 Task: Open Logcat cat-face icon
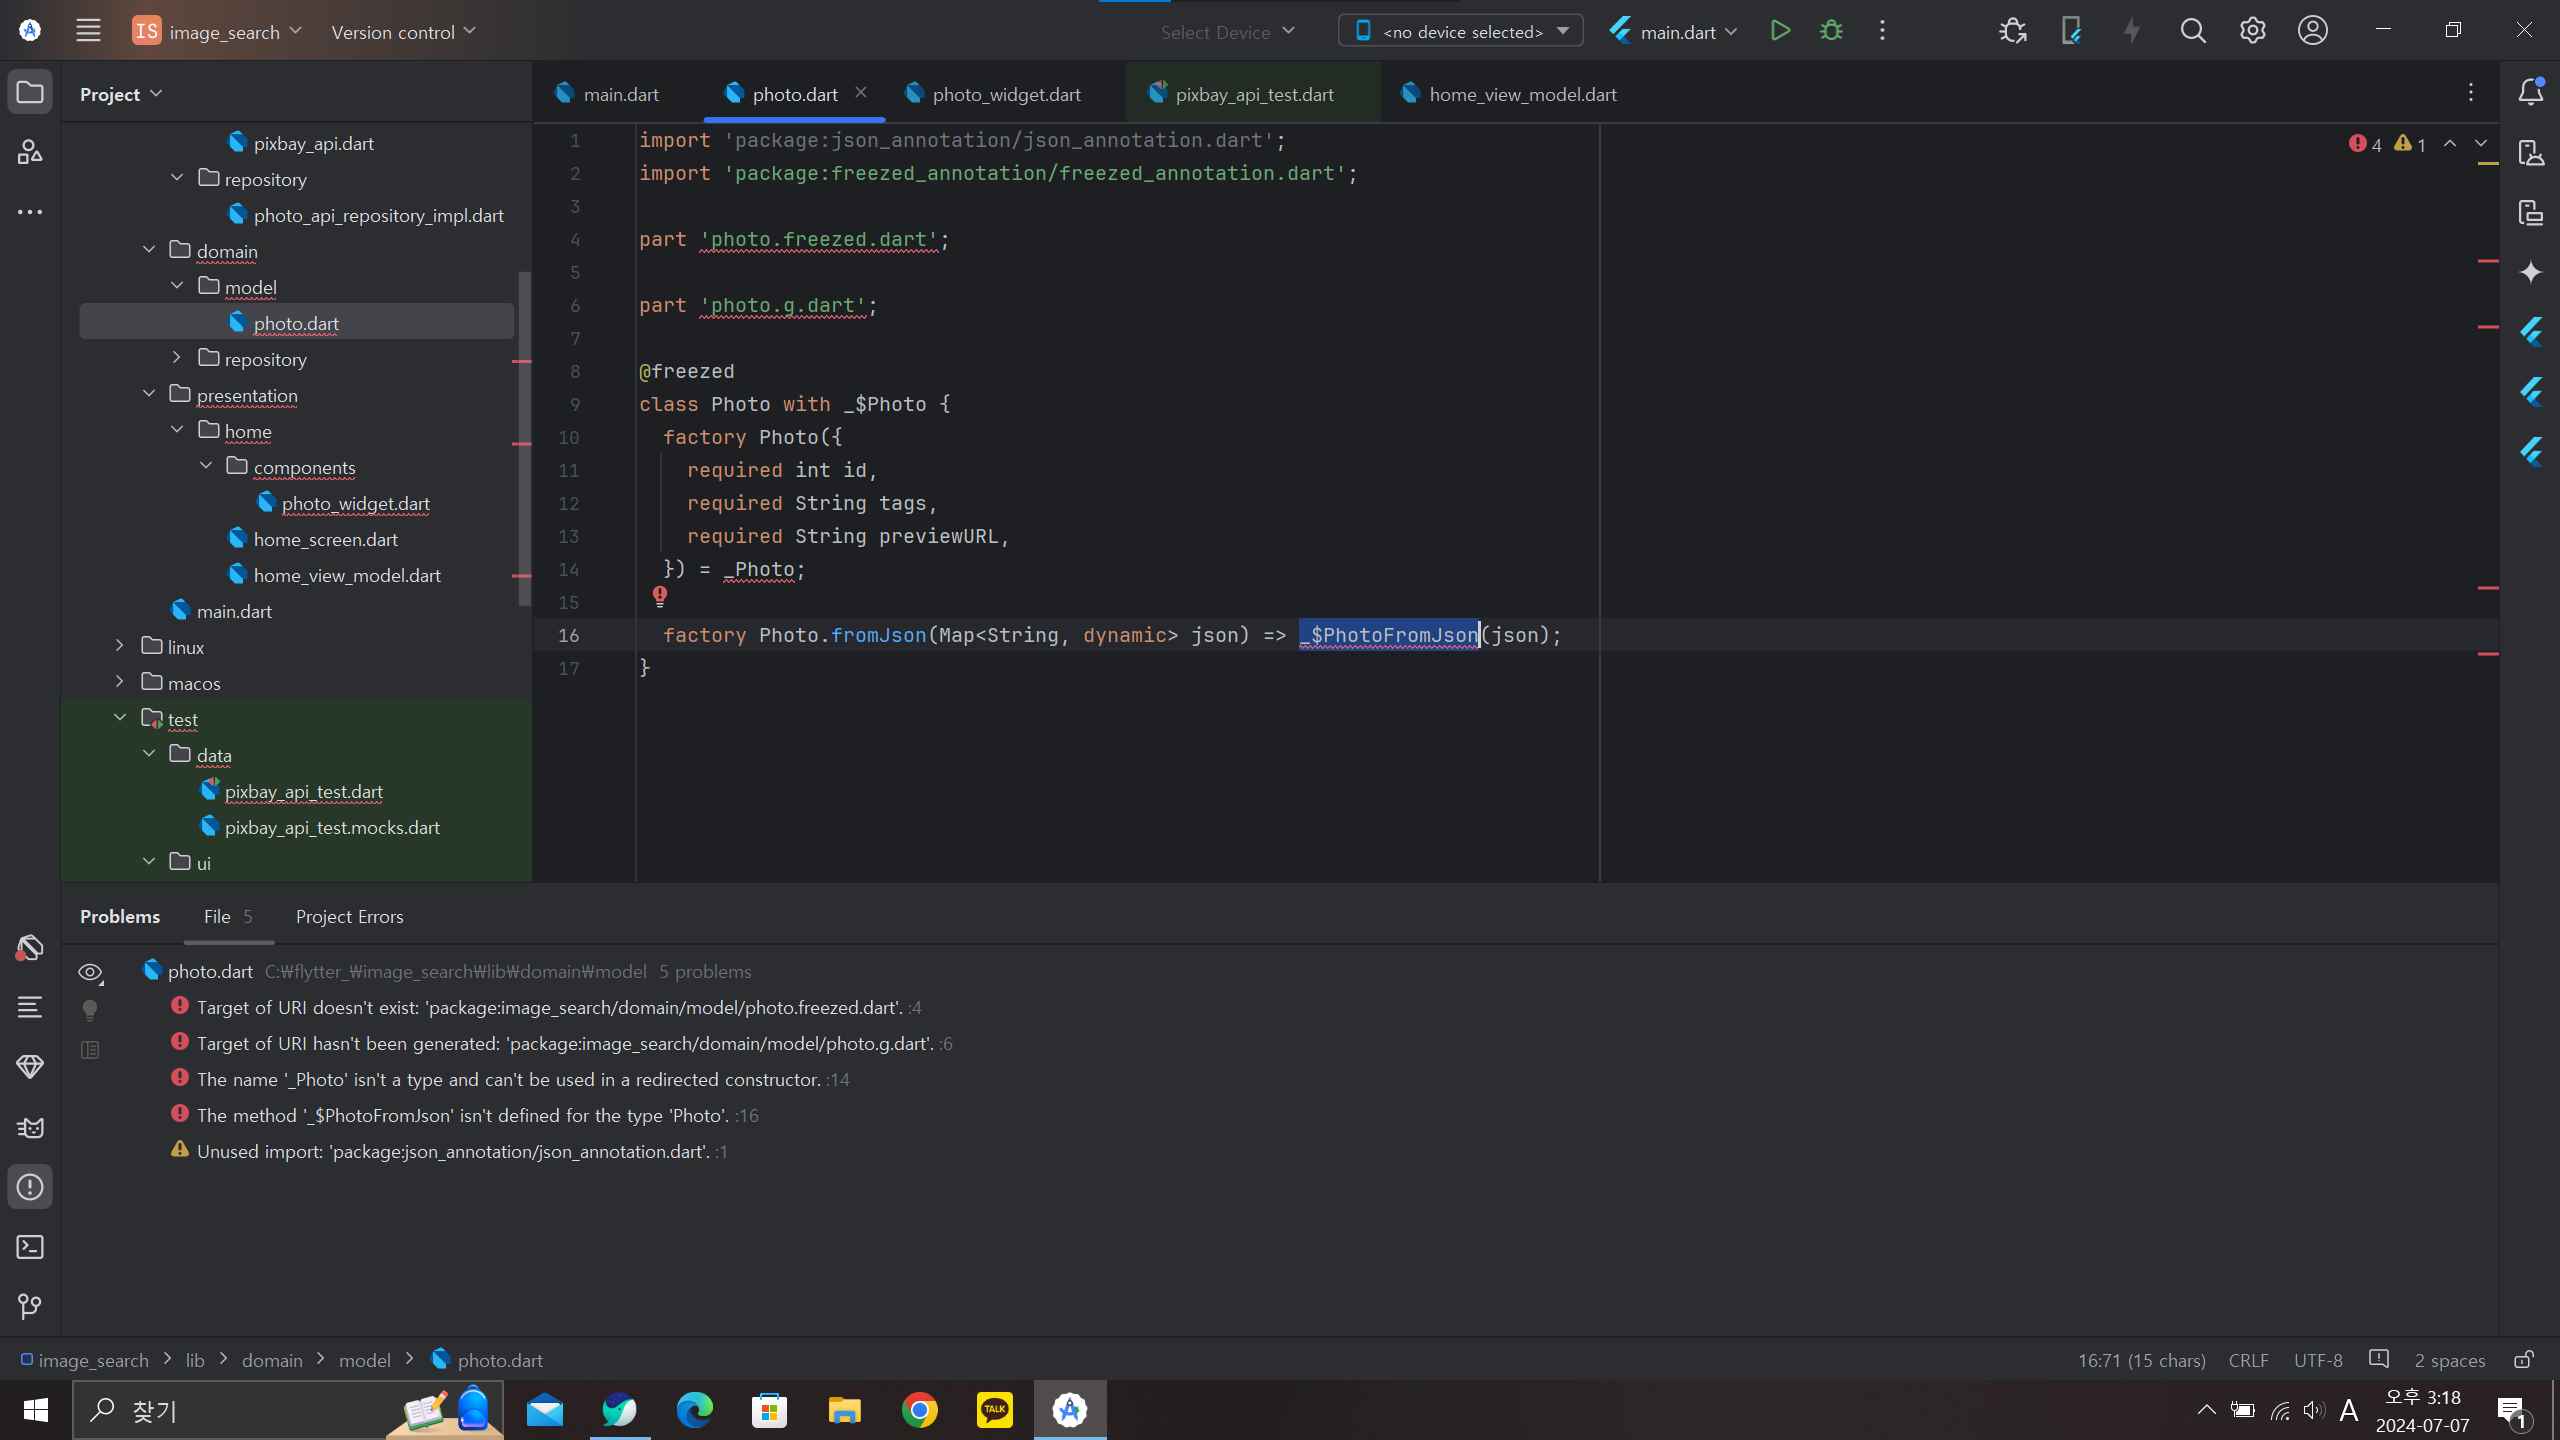point(30,1127)
